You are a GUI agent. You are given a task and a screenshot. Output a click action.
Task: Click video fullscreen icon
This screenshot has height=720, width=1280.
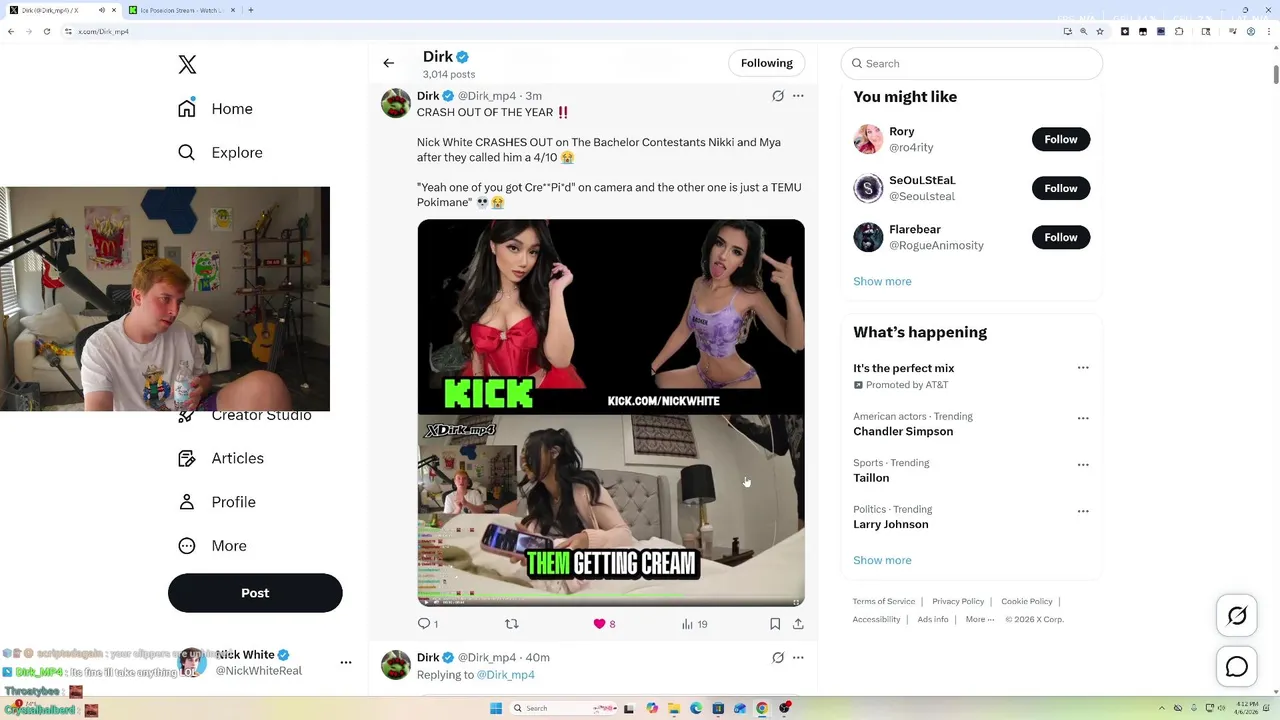[x=796, y=602]
